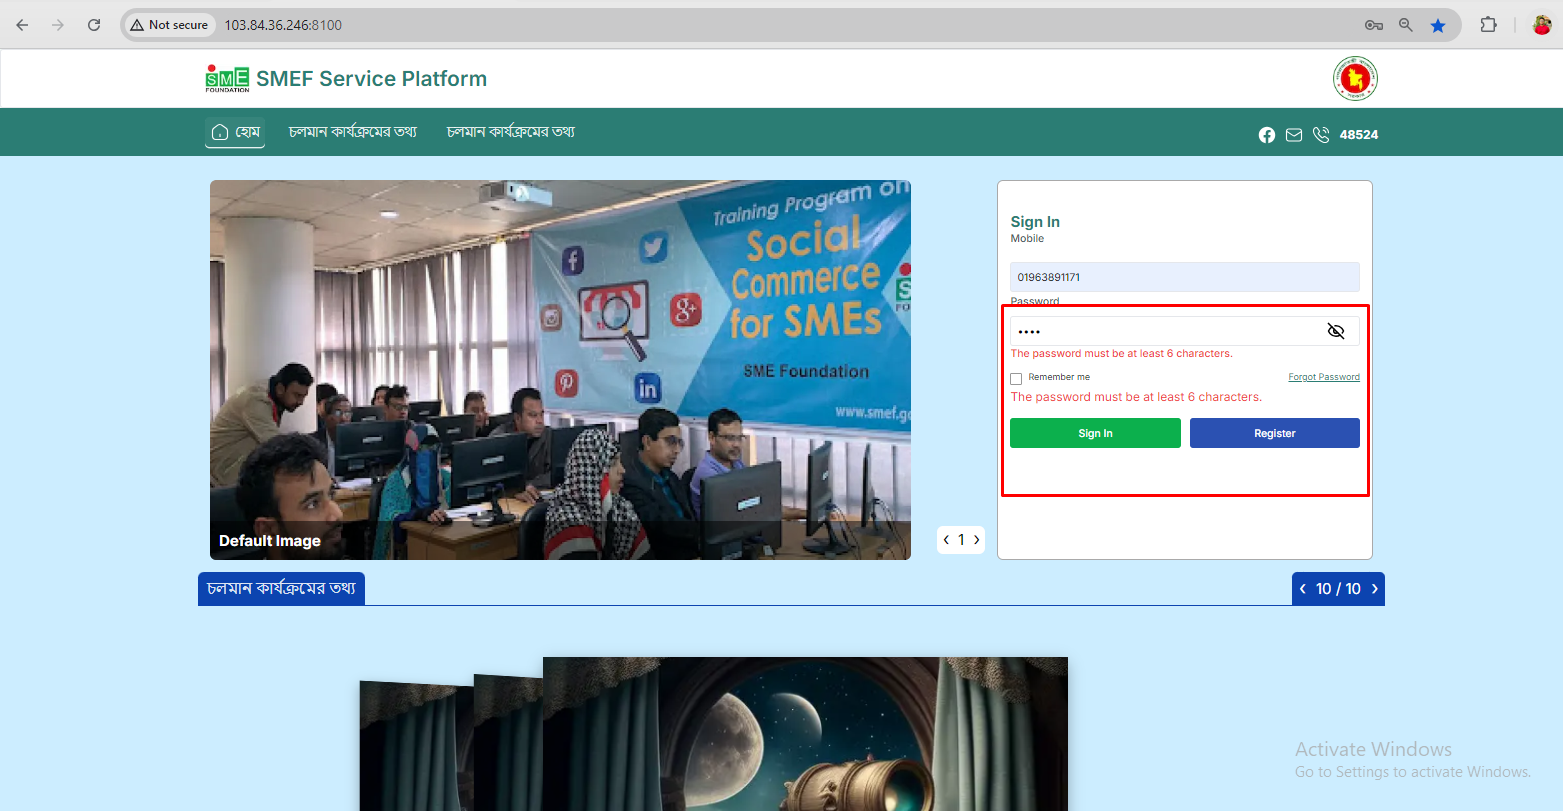Open the Not secure site info badge

(169, 25)
